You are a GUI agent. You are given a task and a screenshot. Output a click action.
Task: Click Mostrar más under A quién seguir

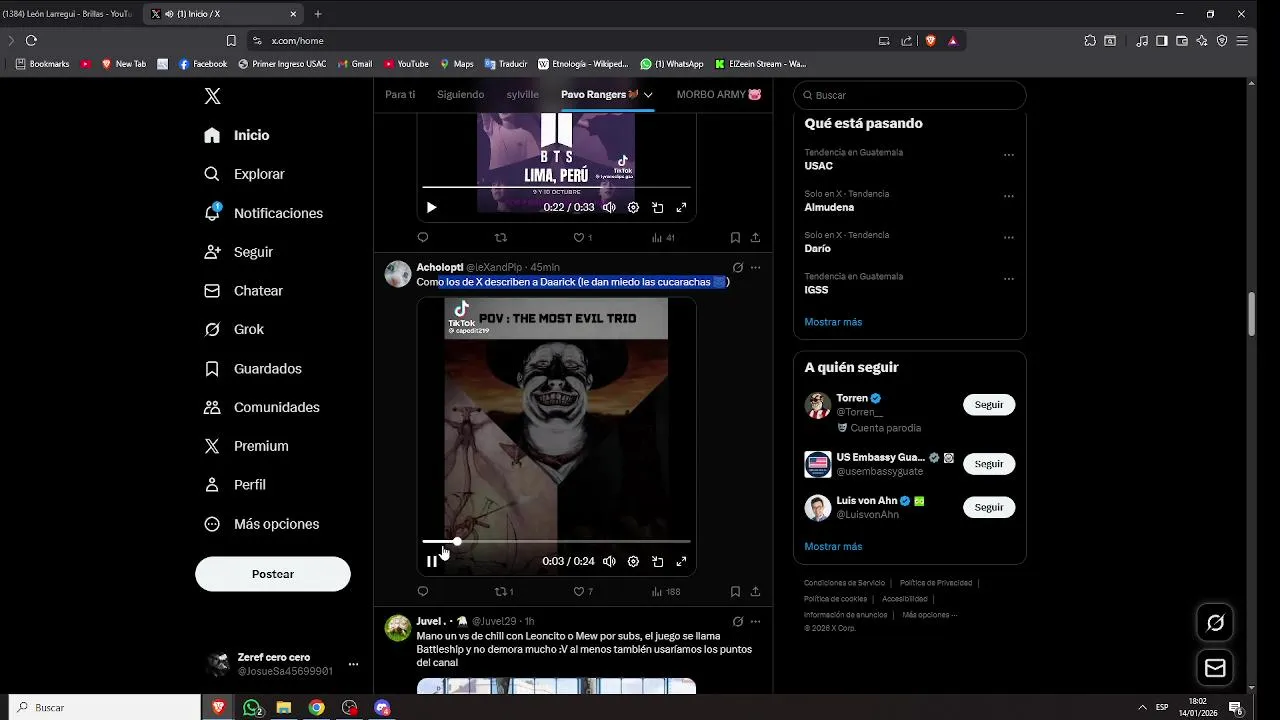click(833, 546)
